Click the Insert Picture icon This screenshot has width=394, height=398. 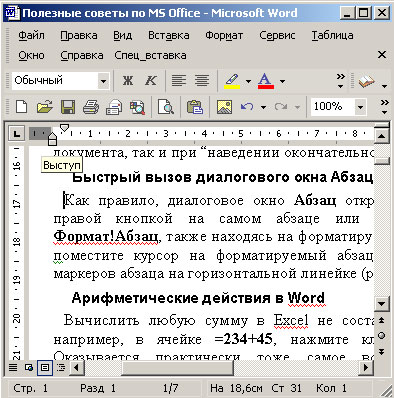(x=224, y=107)
